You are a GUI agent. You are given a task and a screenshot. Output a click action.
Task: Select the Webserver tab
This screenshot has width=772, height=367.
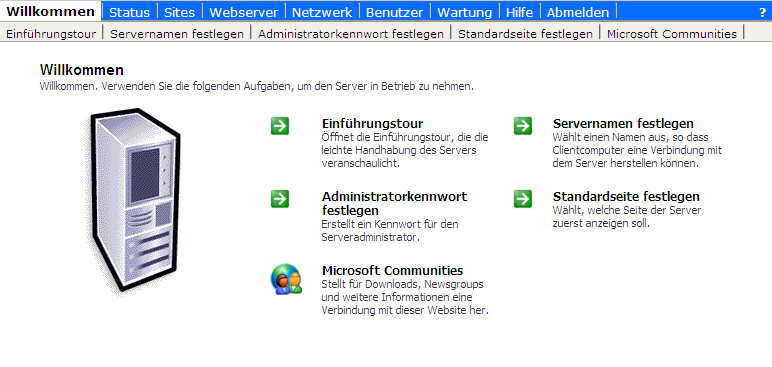243,12
